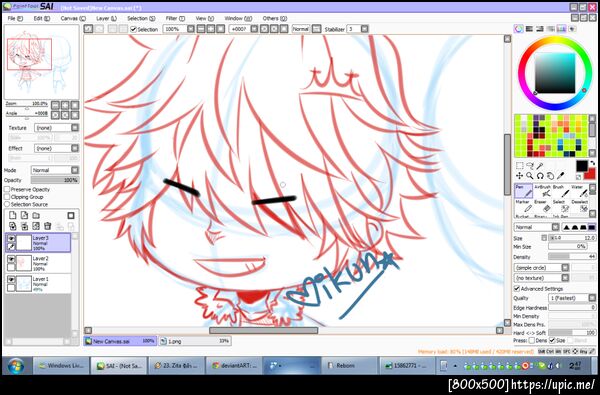Viewport: 600px width, 395px height.
Task: Open the Edit menu
Action: (x=42, y=18)
